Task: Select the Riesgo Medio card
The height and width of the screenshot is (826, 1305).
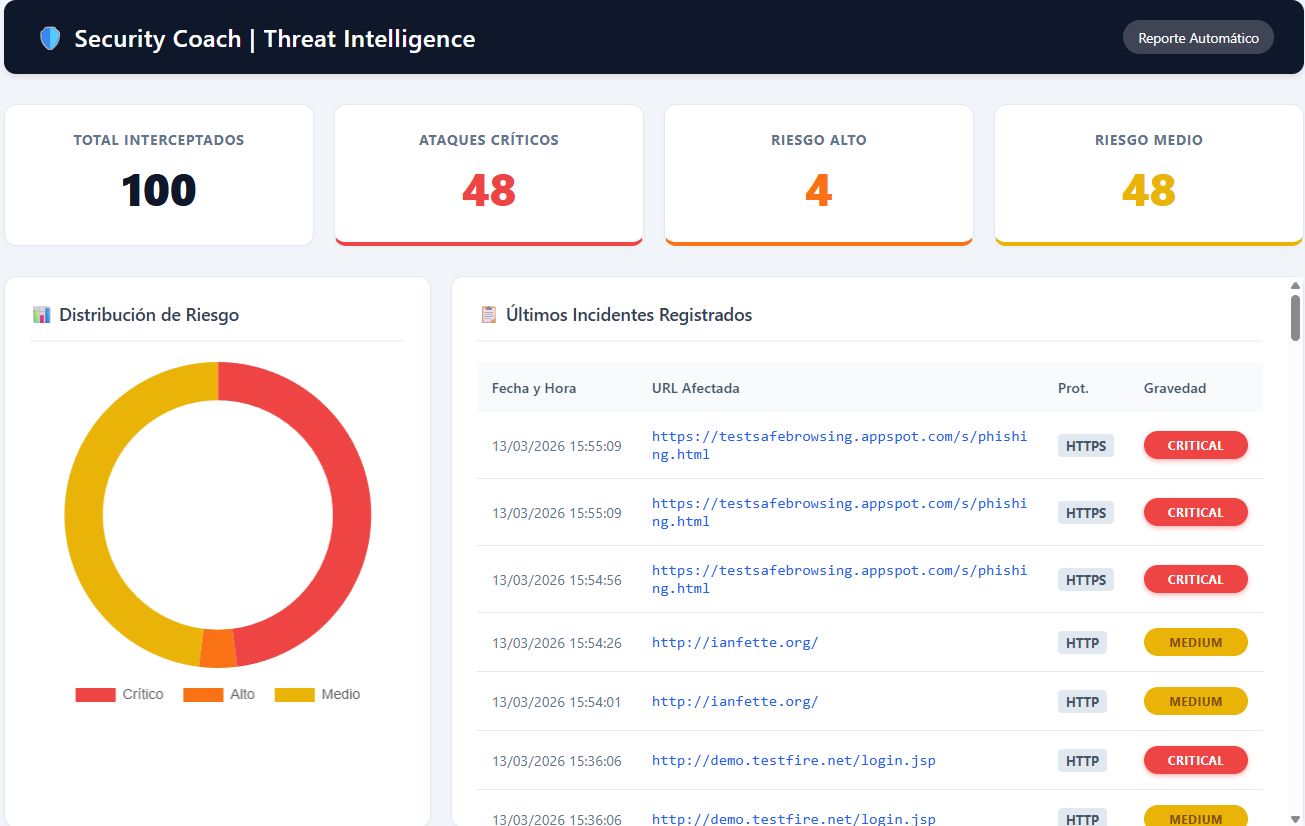Action: coord(1149,175)
